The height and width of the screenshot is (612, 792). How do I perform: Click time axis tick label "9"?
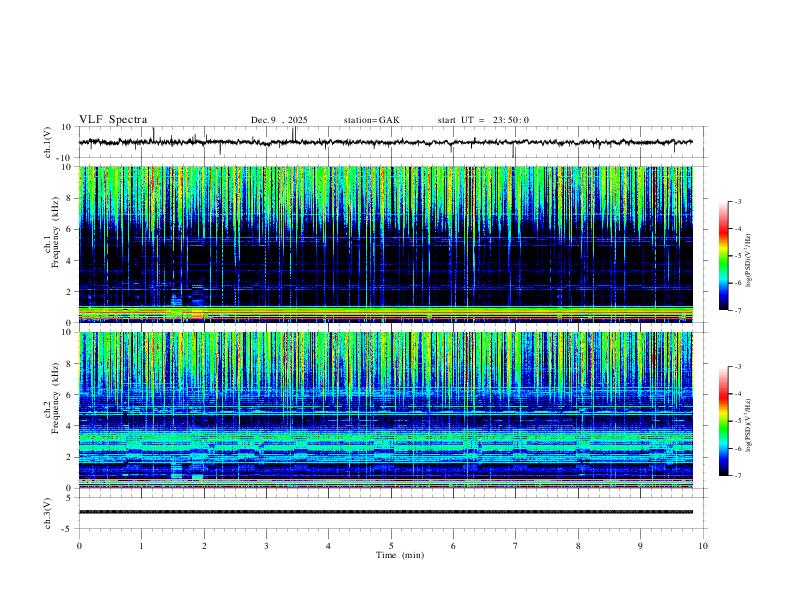click(x=640, y=546)
